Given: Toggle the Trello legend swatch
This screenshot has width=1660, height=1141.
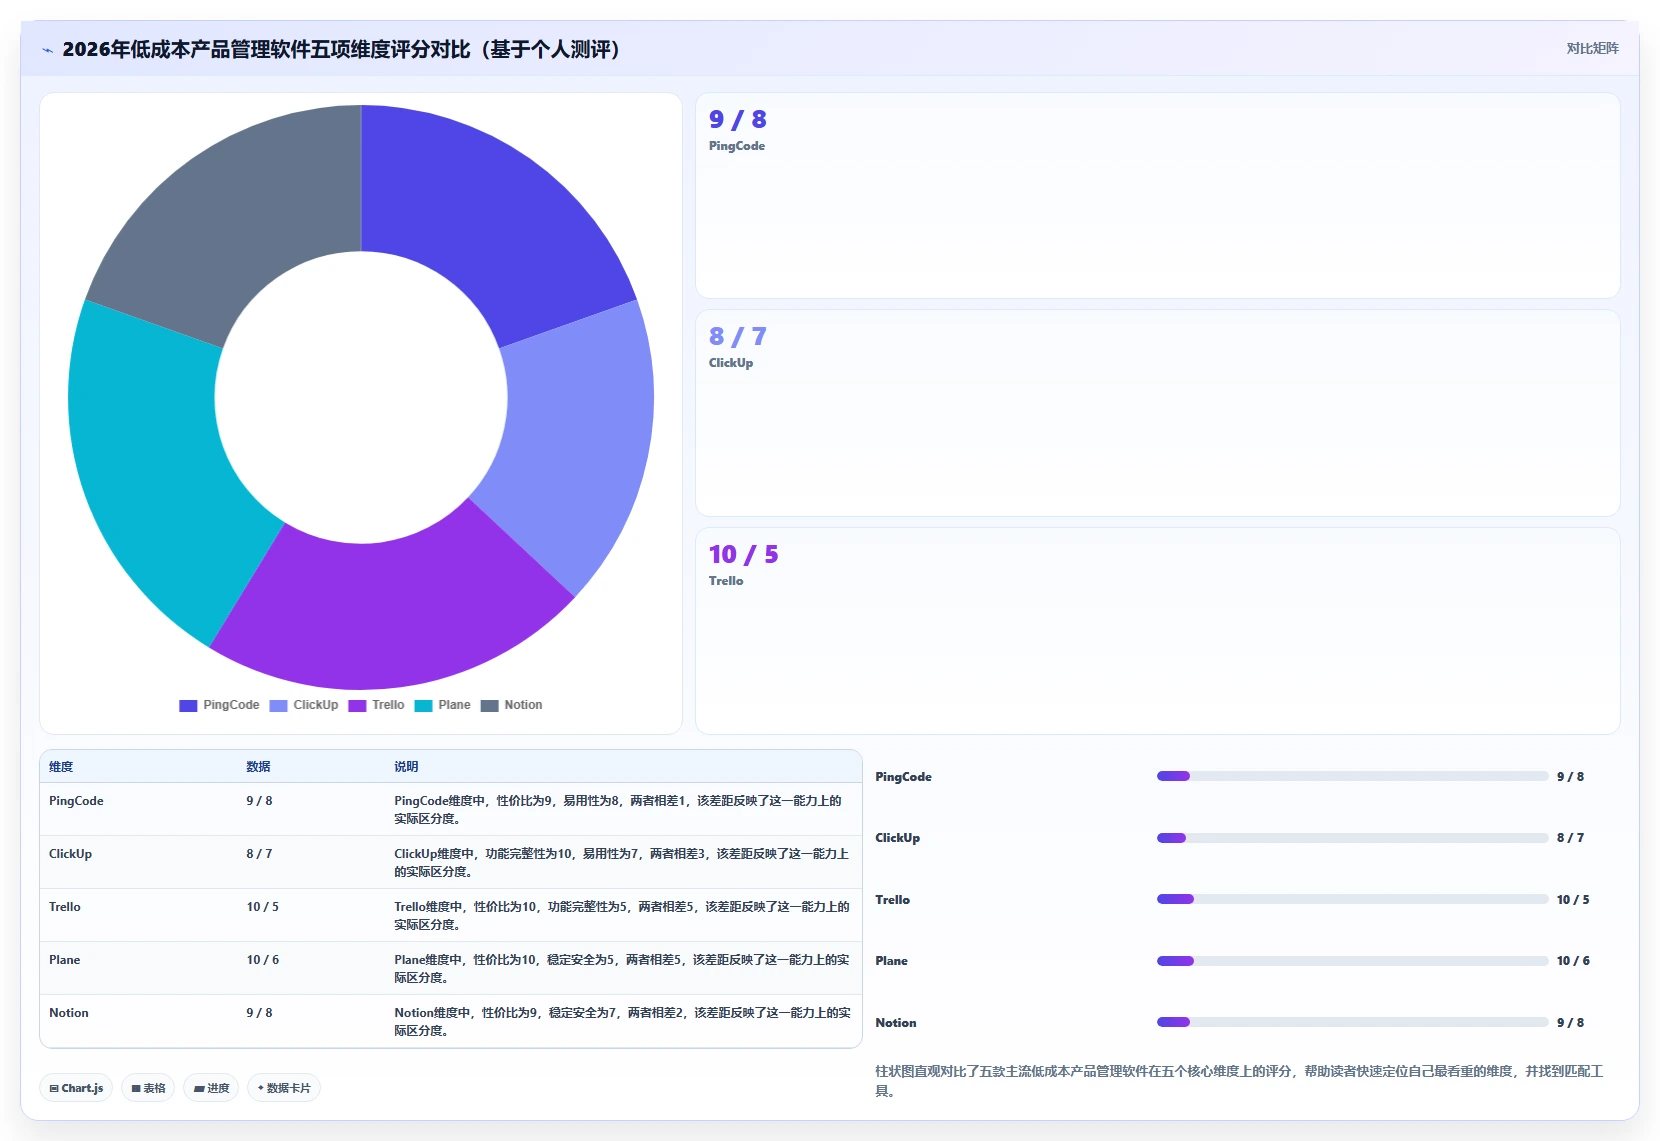Looking at the screenshot, I should (357, 706).
